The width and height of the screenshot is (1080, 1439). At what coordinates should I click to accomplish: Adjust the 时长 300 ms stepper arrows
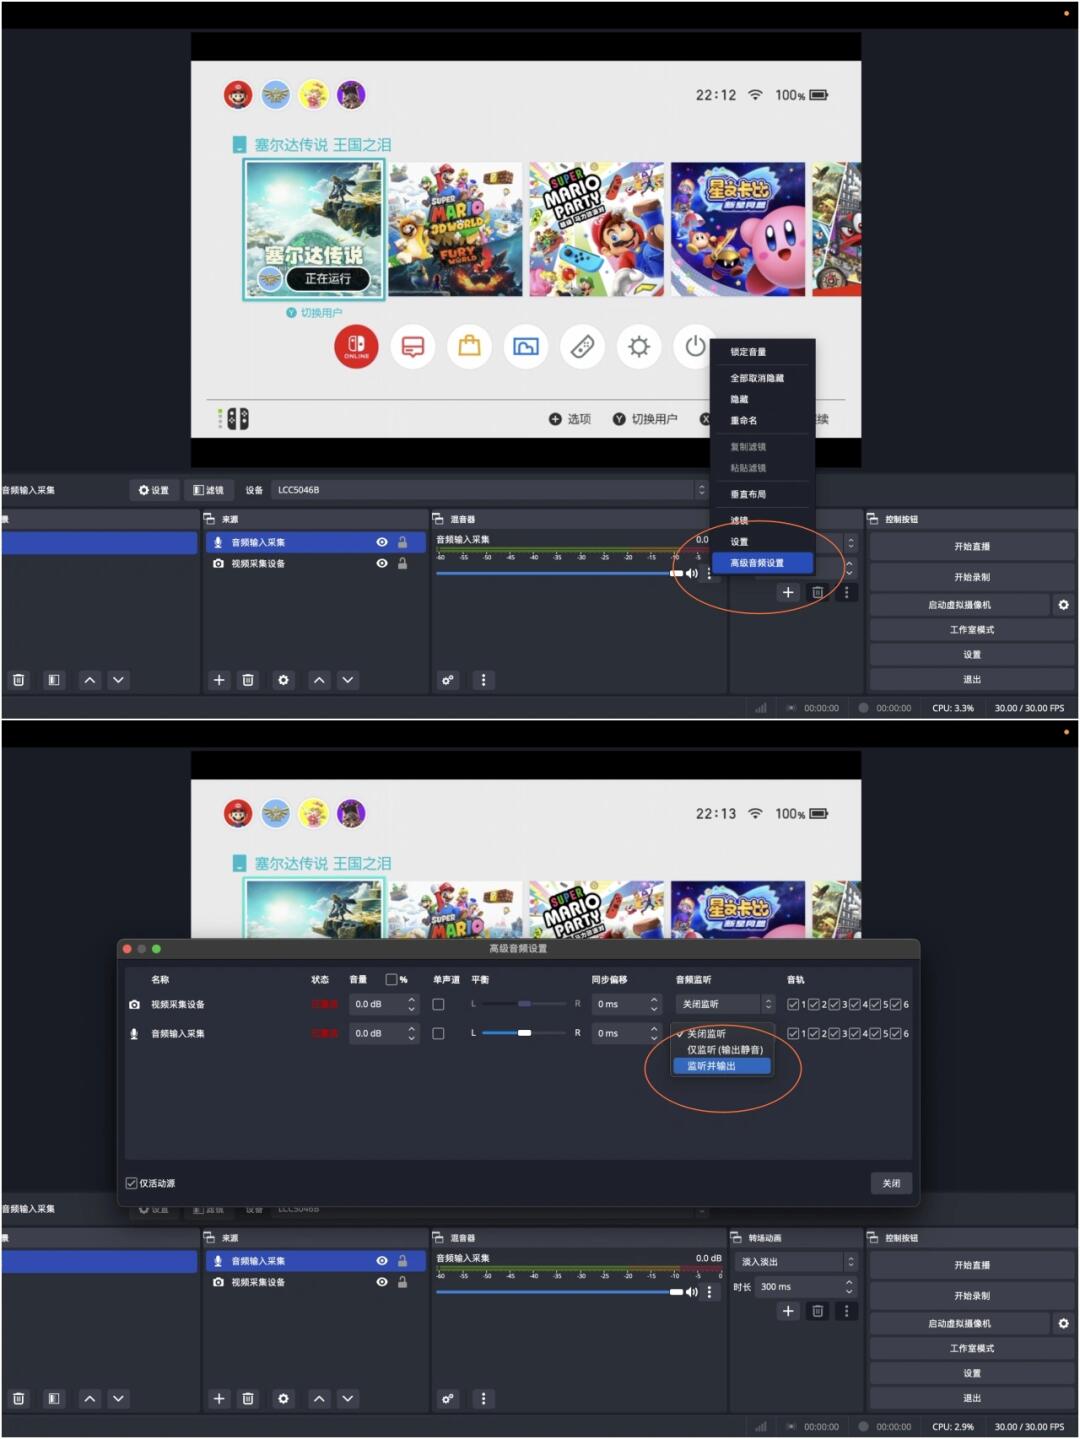click(x=849, y=1287)
